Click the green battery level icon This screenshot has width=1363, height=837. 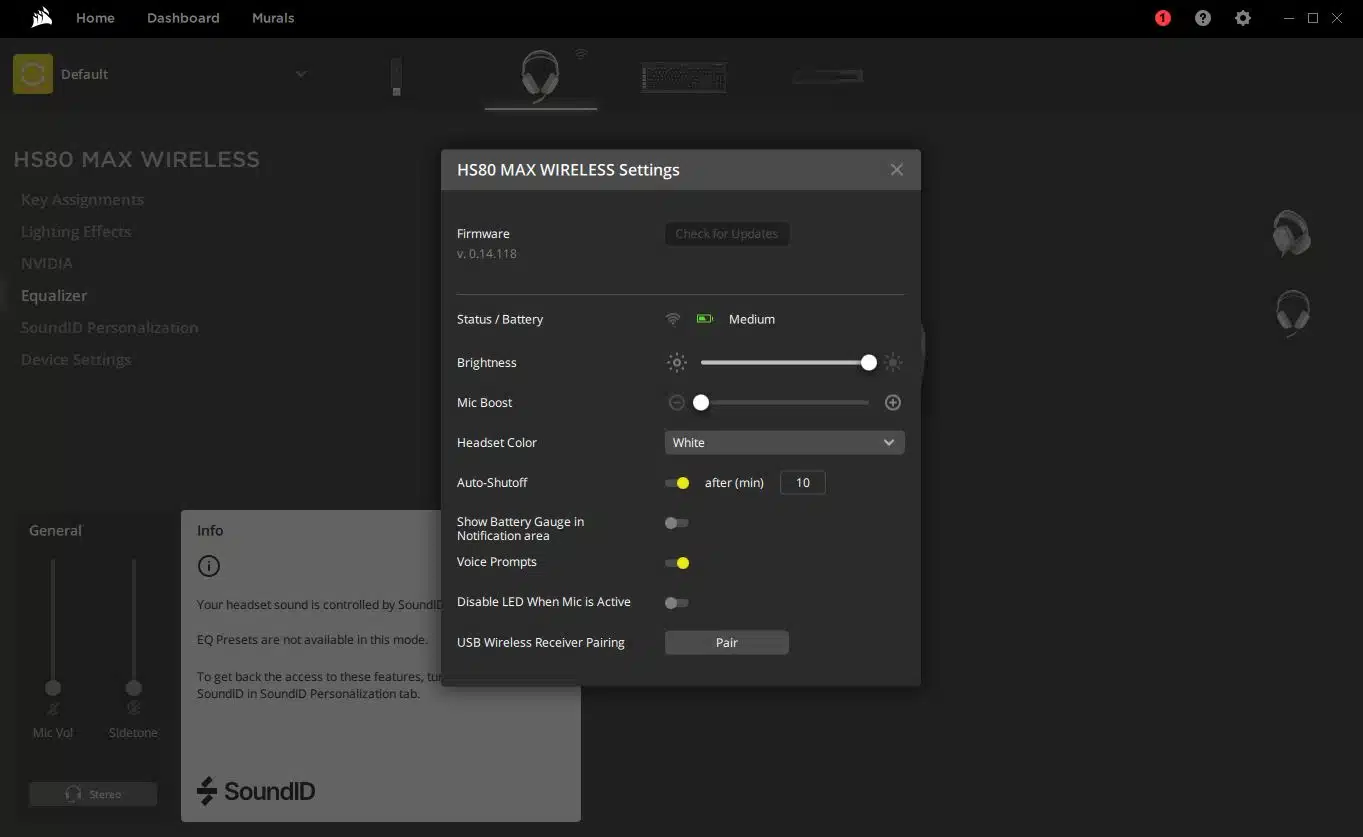(705, 319)
